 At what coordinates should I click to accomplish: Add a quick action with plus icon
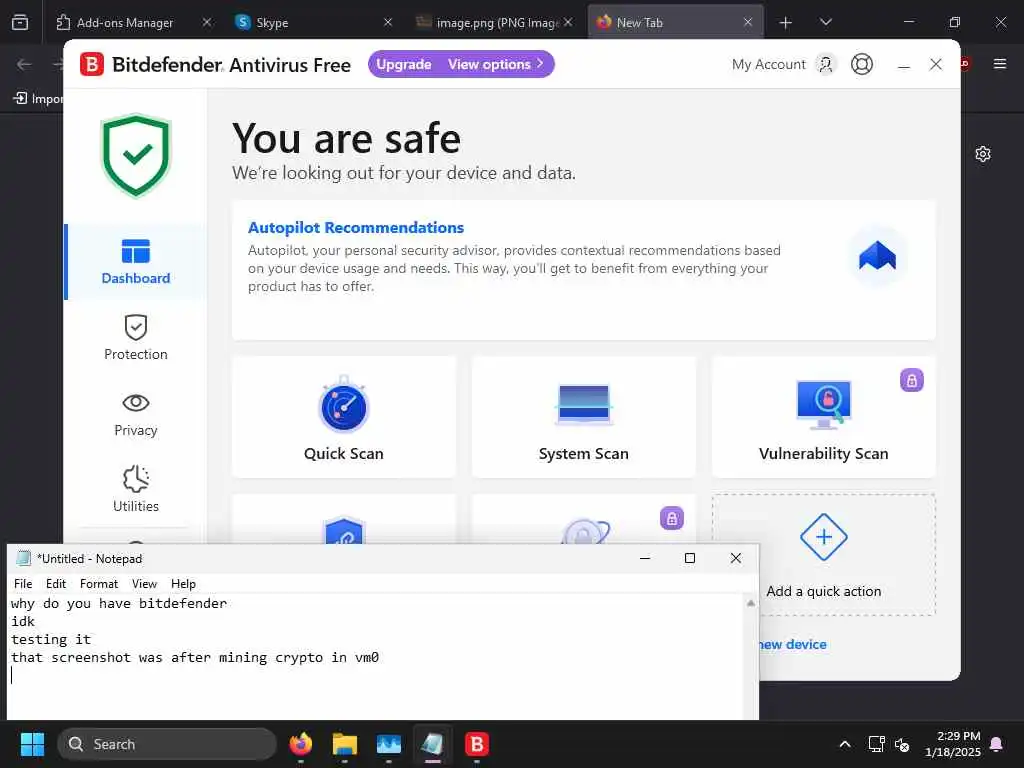pos(824,537)
